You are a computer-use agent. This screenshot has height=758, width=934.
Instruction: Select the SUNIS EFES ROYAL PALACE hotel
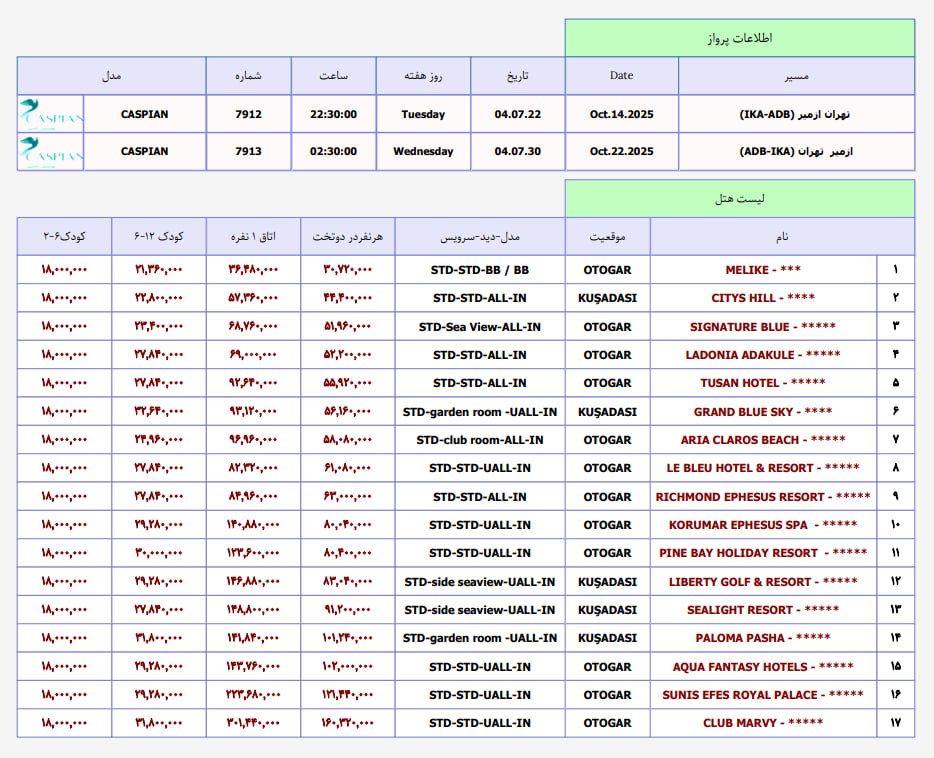coord(763,695)
